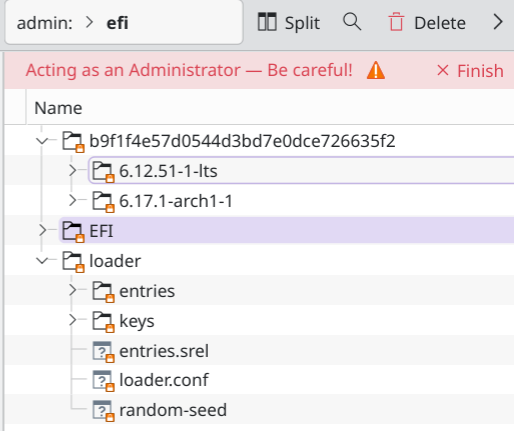The height and width of the screenshot is (431, 514).
Task: Select the 'loader' name text
Action: click(x=115, y=261)
